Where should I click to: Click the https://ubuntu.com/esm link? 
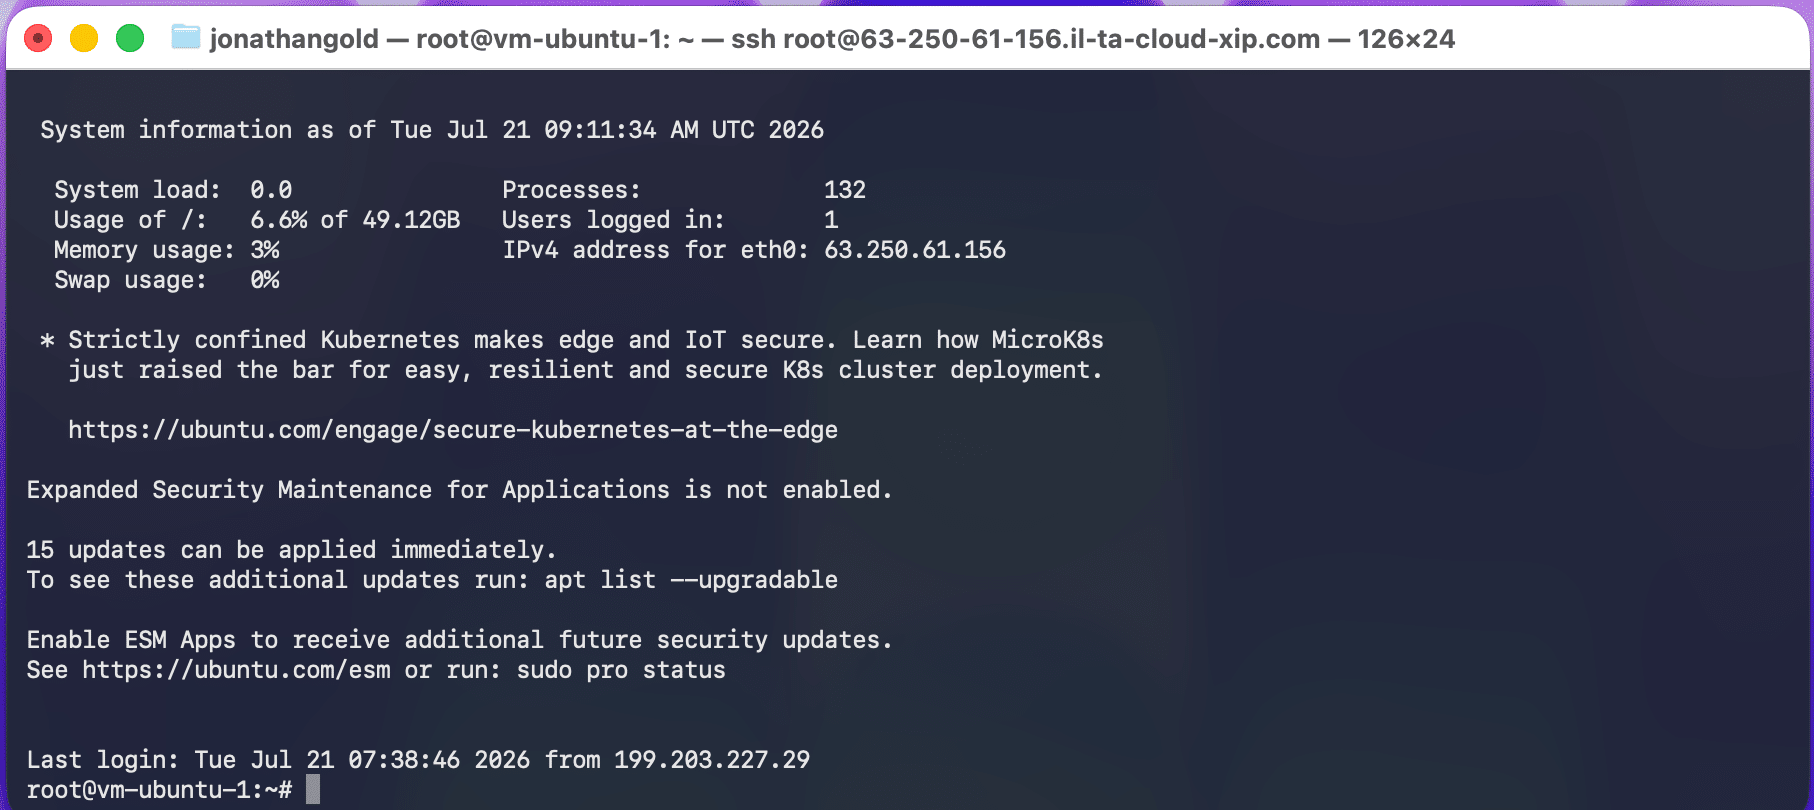point(236,670)
